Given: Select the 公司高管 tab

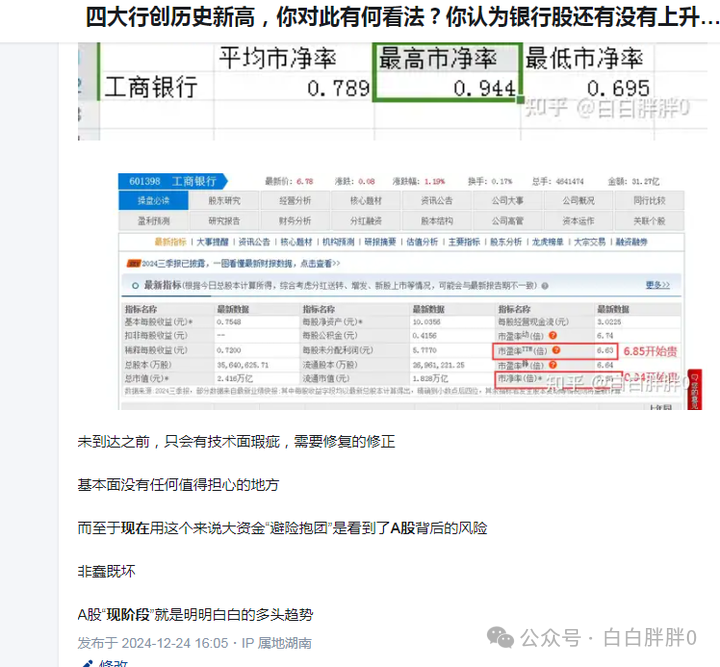Looking at the screenshot, I should [507, 221].
